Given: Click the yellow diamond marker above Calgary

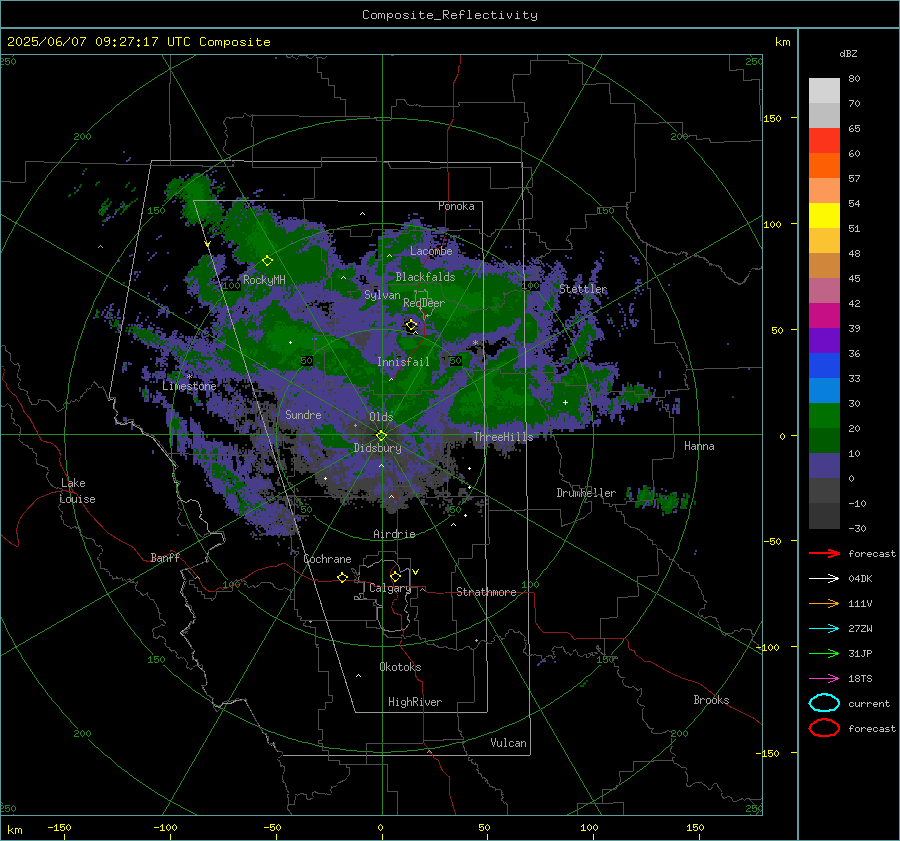Looking at the screenshot, I should pyautogui.click(x=395, y=576).
